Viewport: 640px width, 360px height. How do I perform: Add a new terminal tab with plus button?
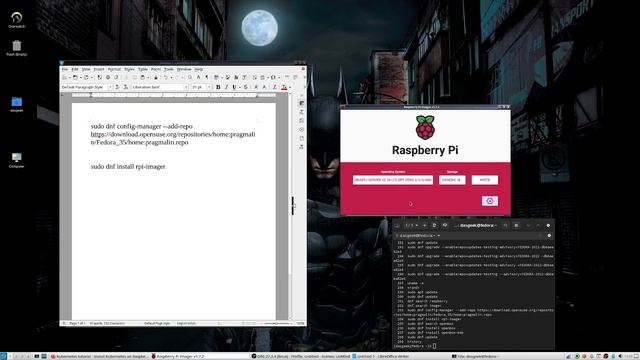(424, 225)
